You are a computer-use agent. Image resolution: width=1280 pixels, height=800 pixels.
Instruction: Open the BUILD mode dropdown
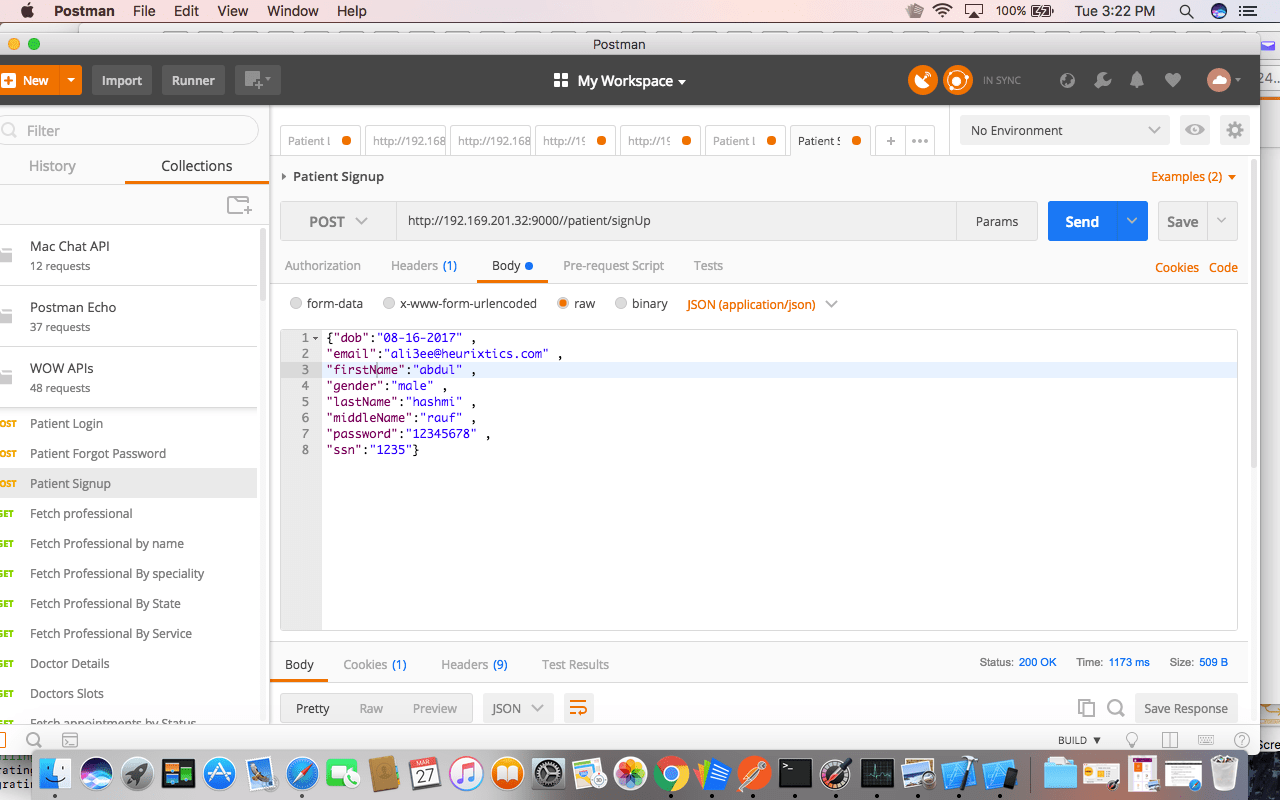pos(1079,740)
